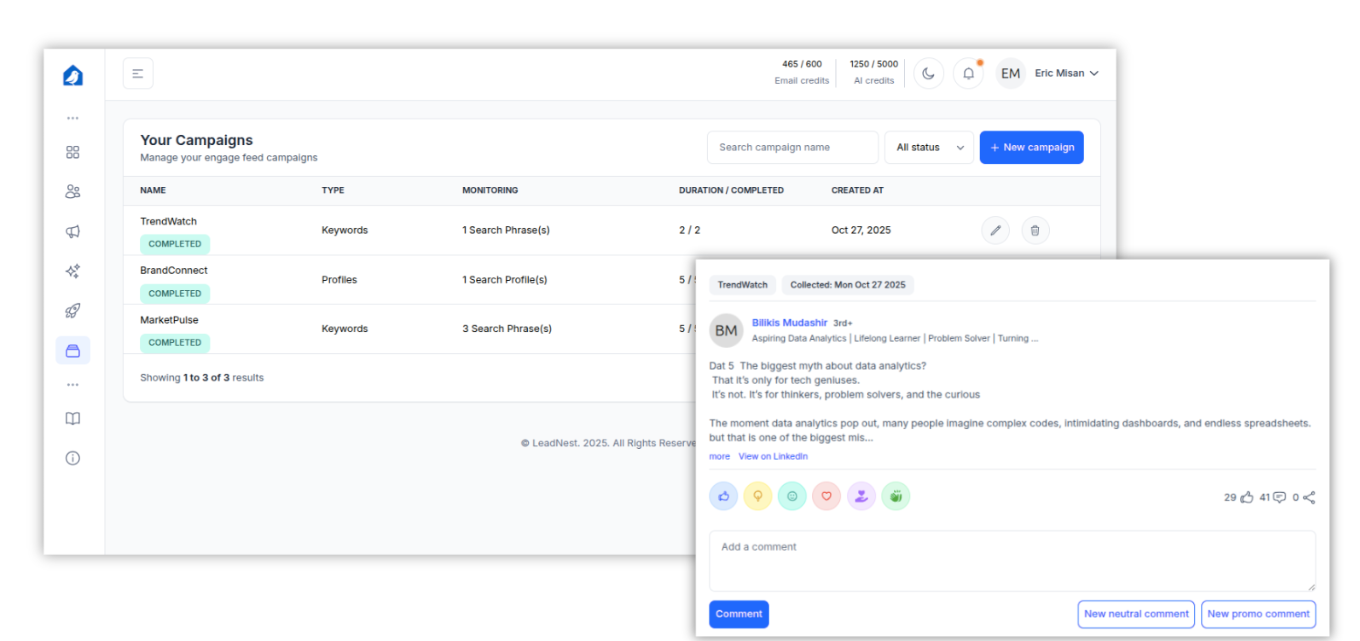Screen dimensions: 1360x641
Task: Click the rocket icon in sidebar
Action: [72, 311]
